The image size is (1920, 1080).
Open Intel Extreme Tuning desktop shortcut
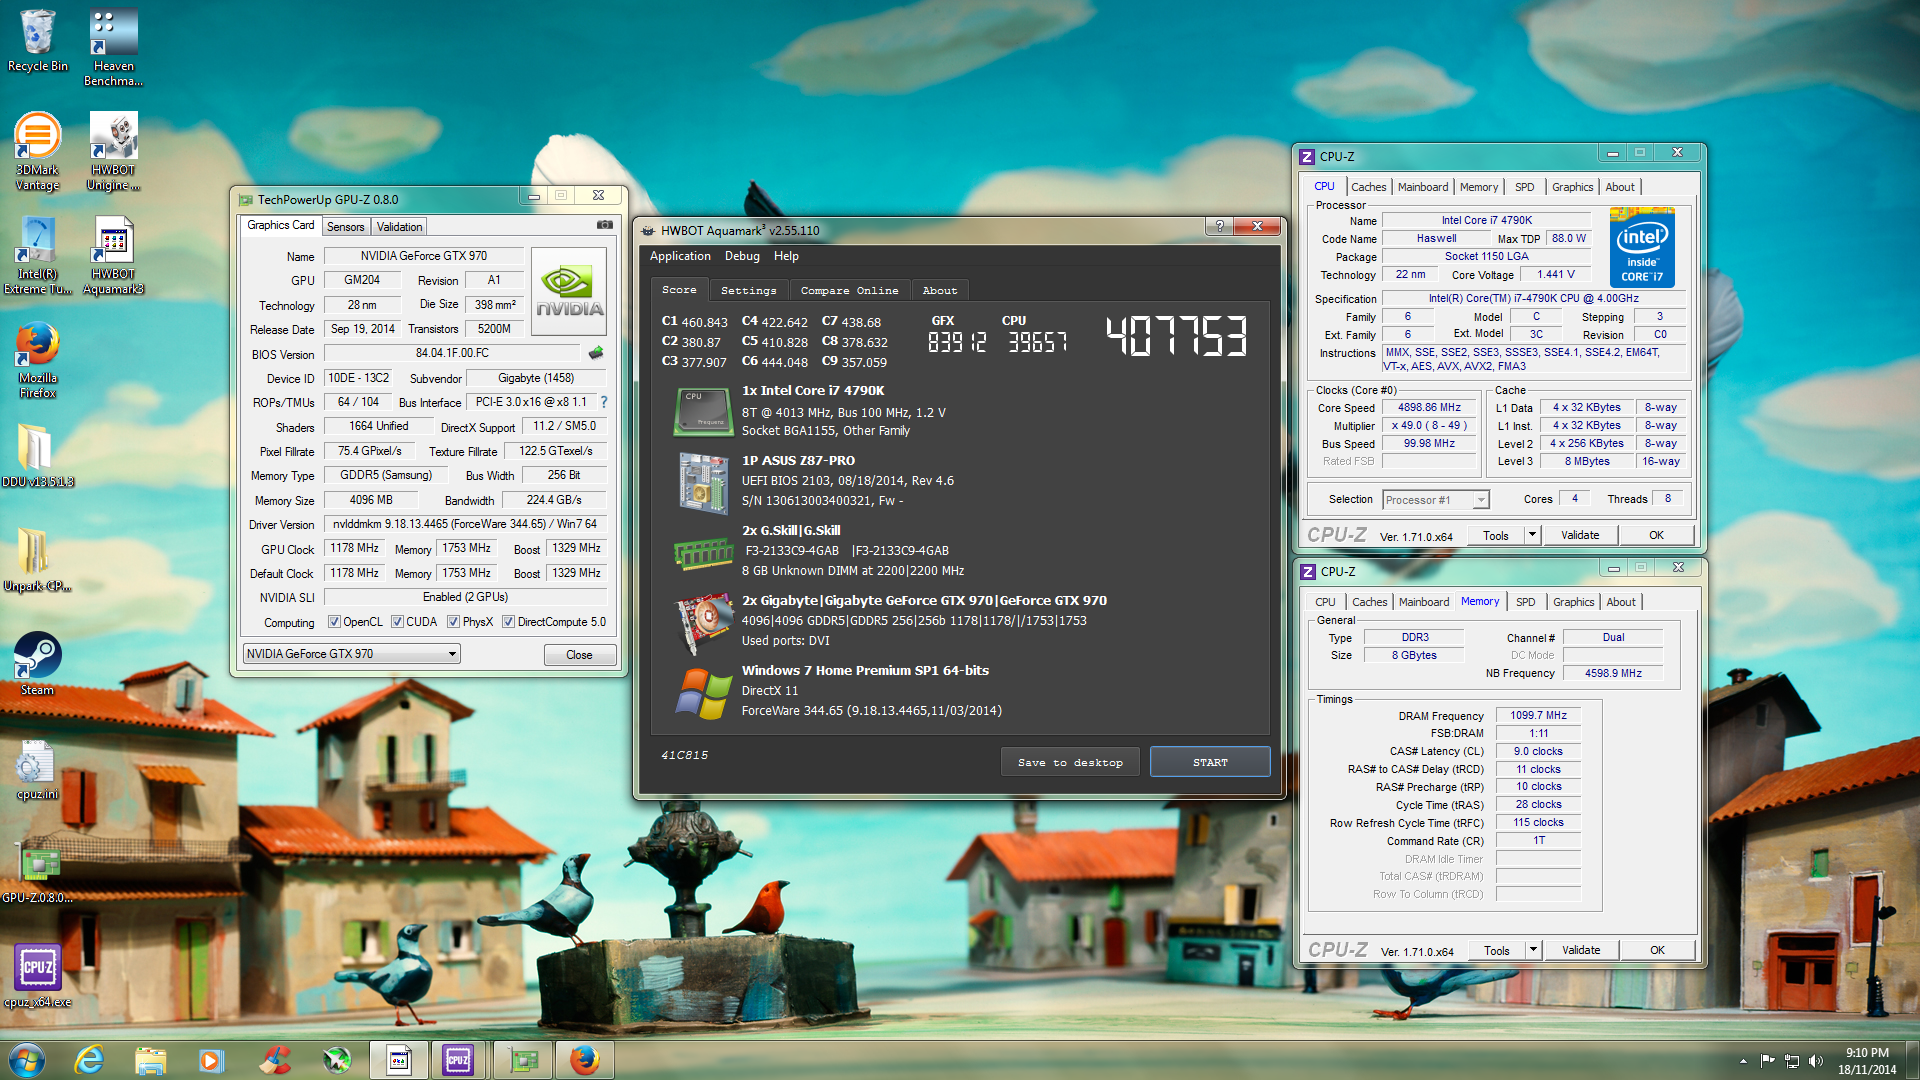point(38,255)
